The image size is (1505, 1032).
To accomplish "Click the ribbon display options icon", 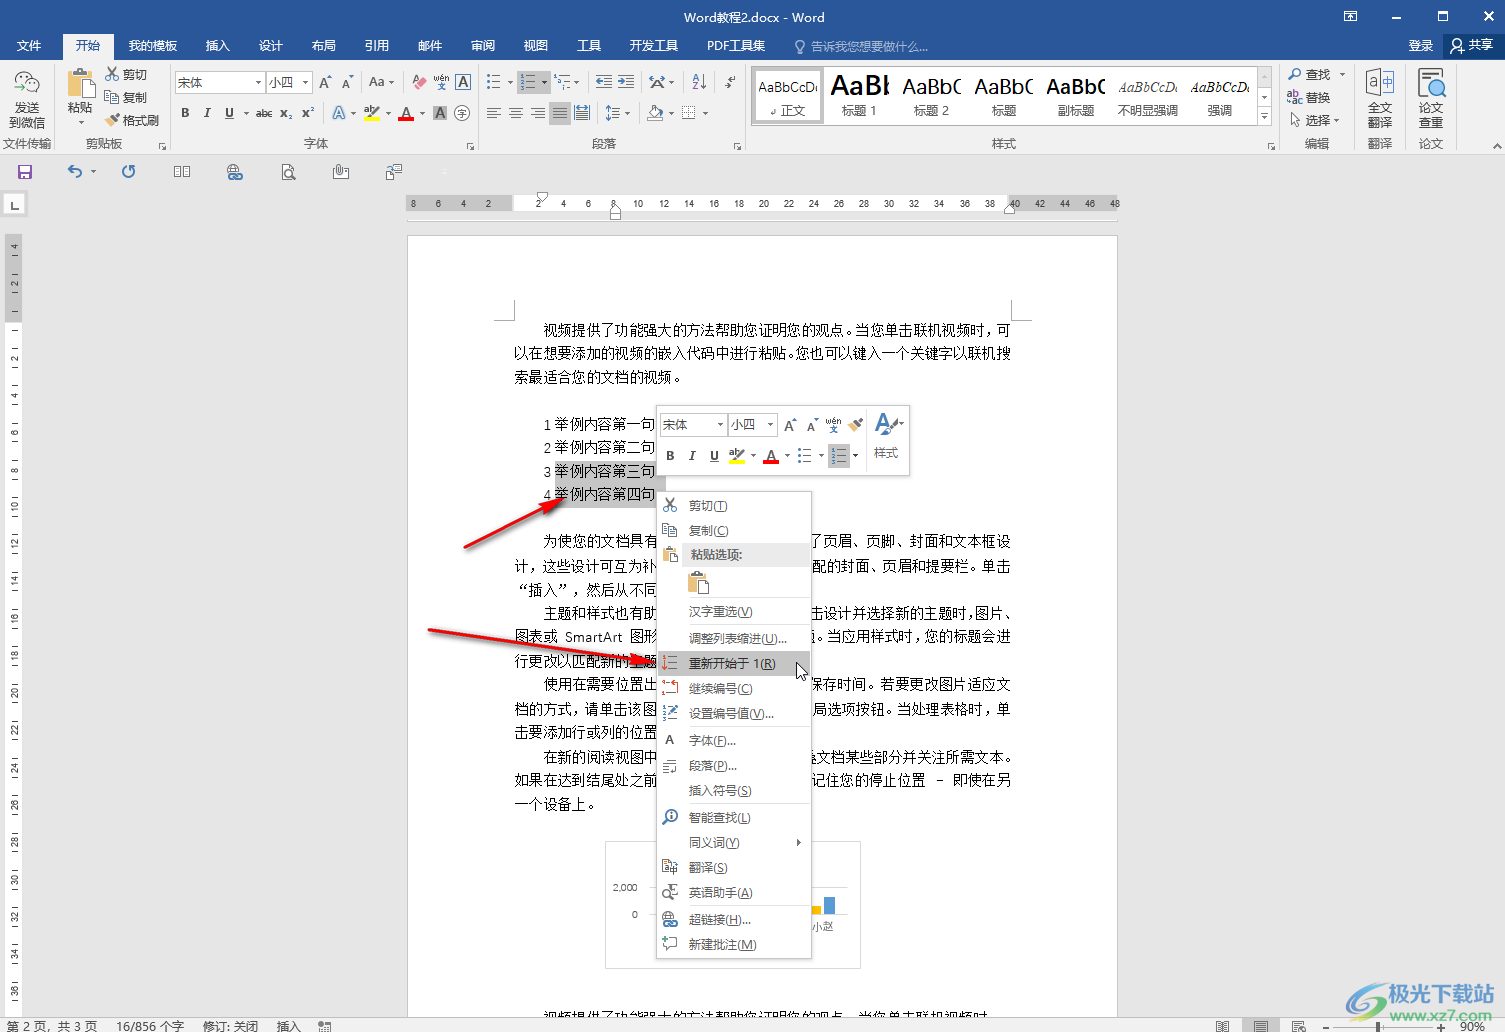I will [x=1350, y=17].
